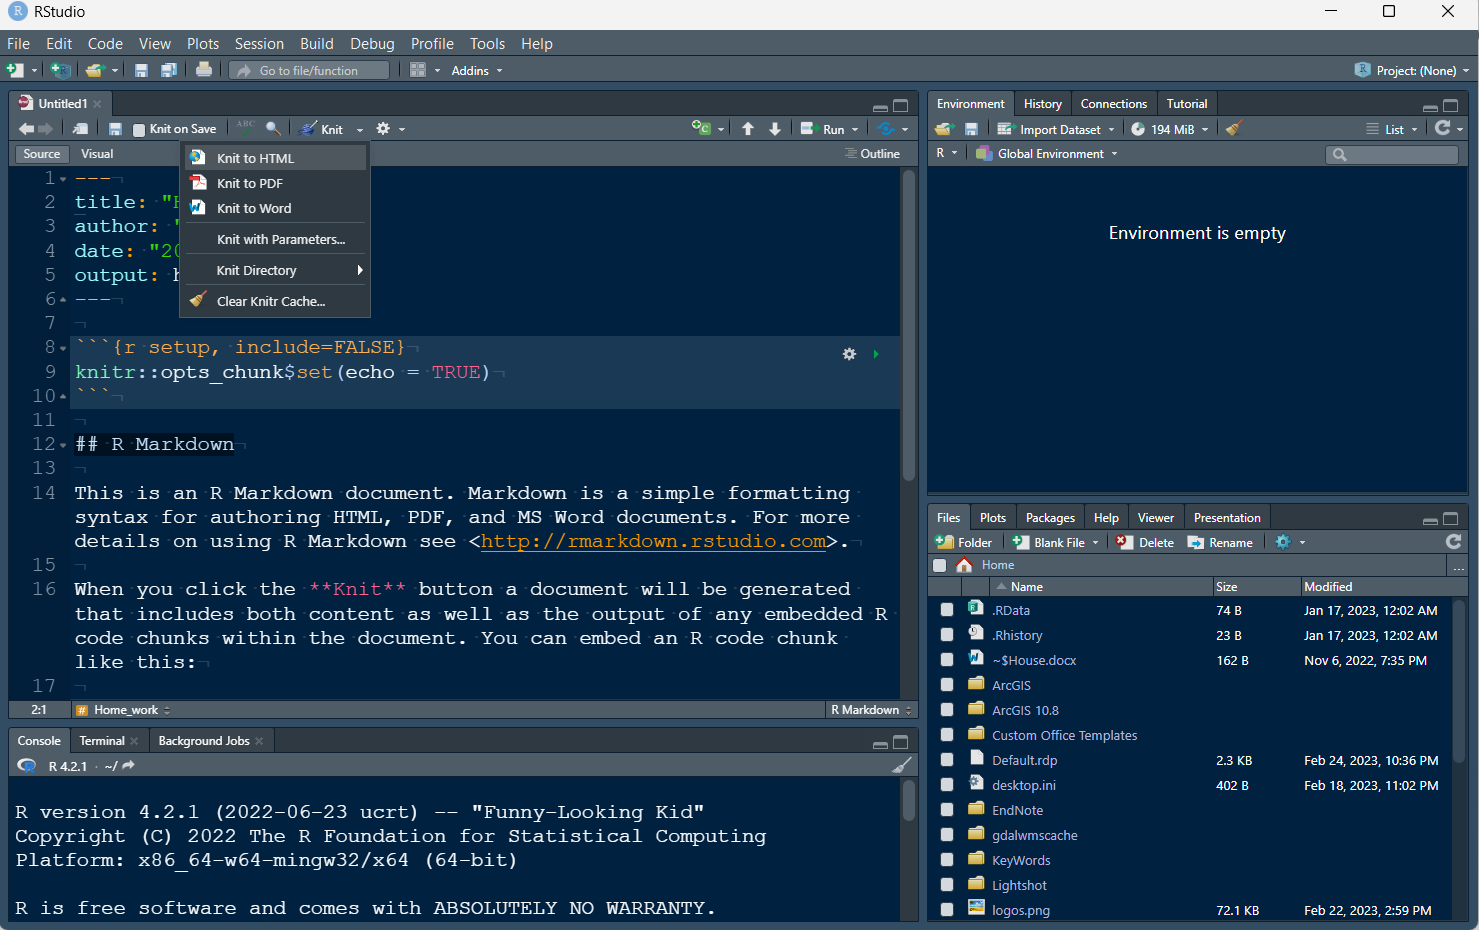This screenshot has height=930, width=1479.
Task: Go to Home directory icon in Files
Action: click(x=964, y=565)
